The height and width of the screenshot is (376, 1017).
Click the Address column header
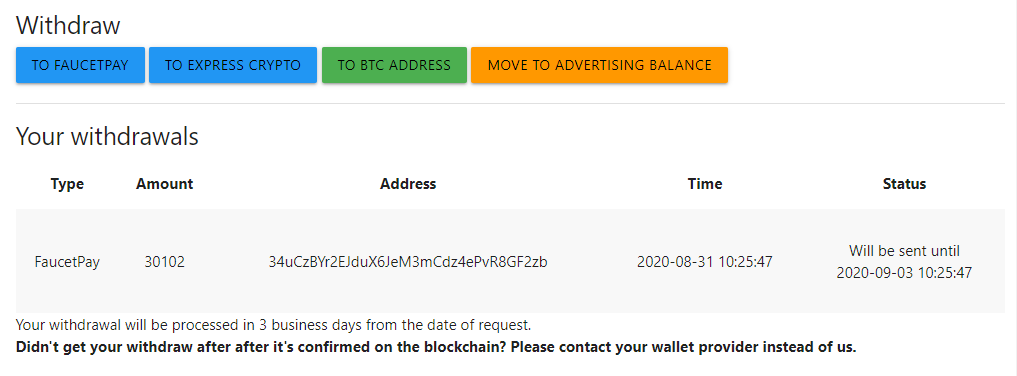point(408,184)
